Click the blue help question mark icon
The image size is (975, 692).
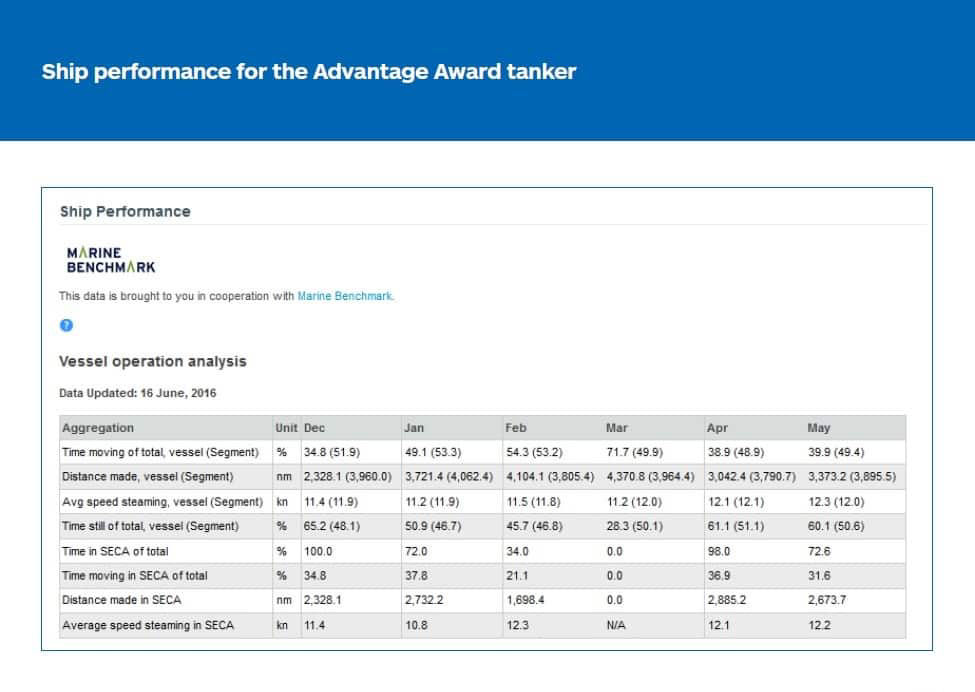[66, 325]
